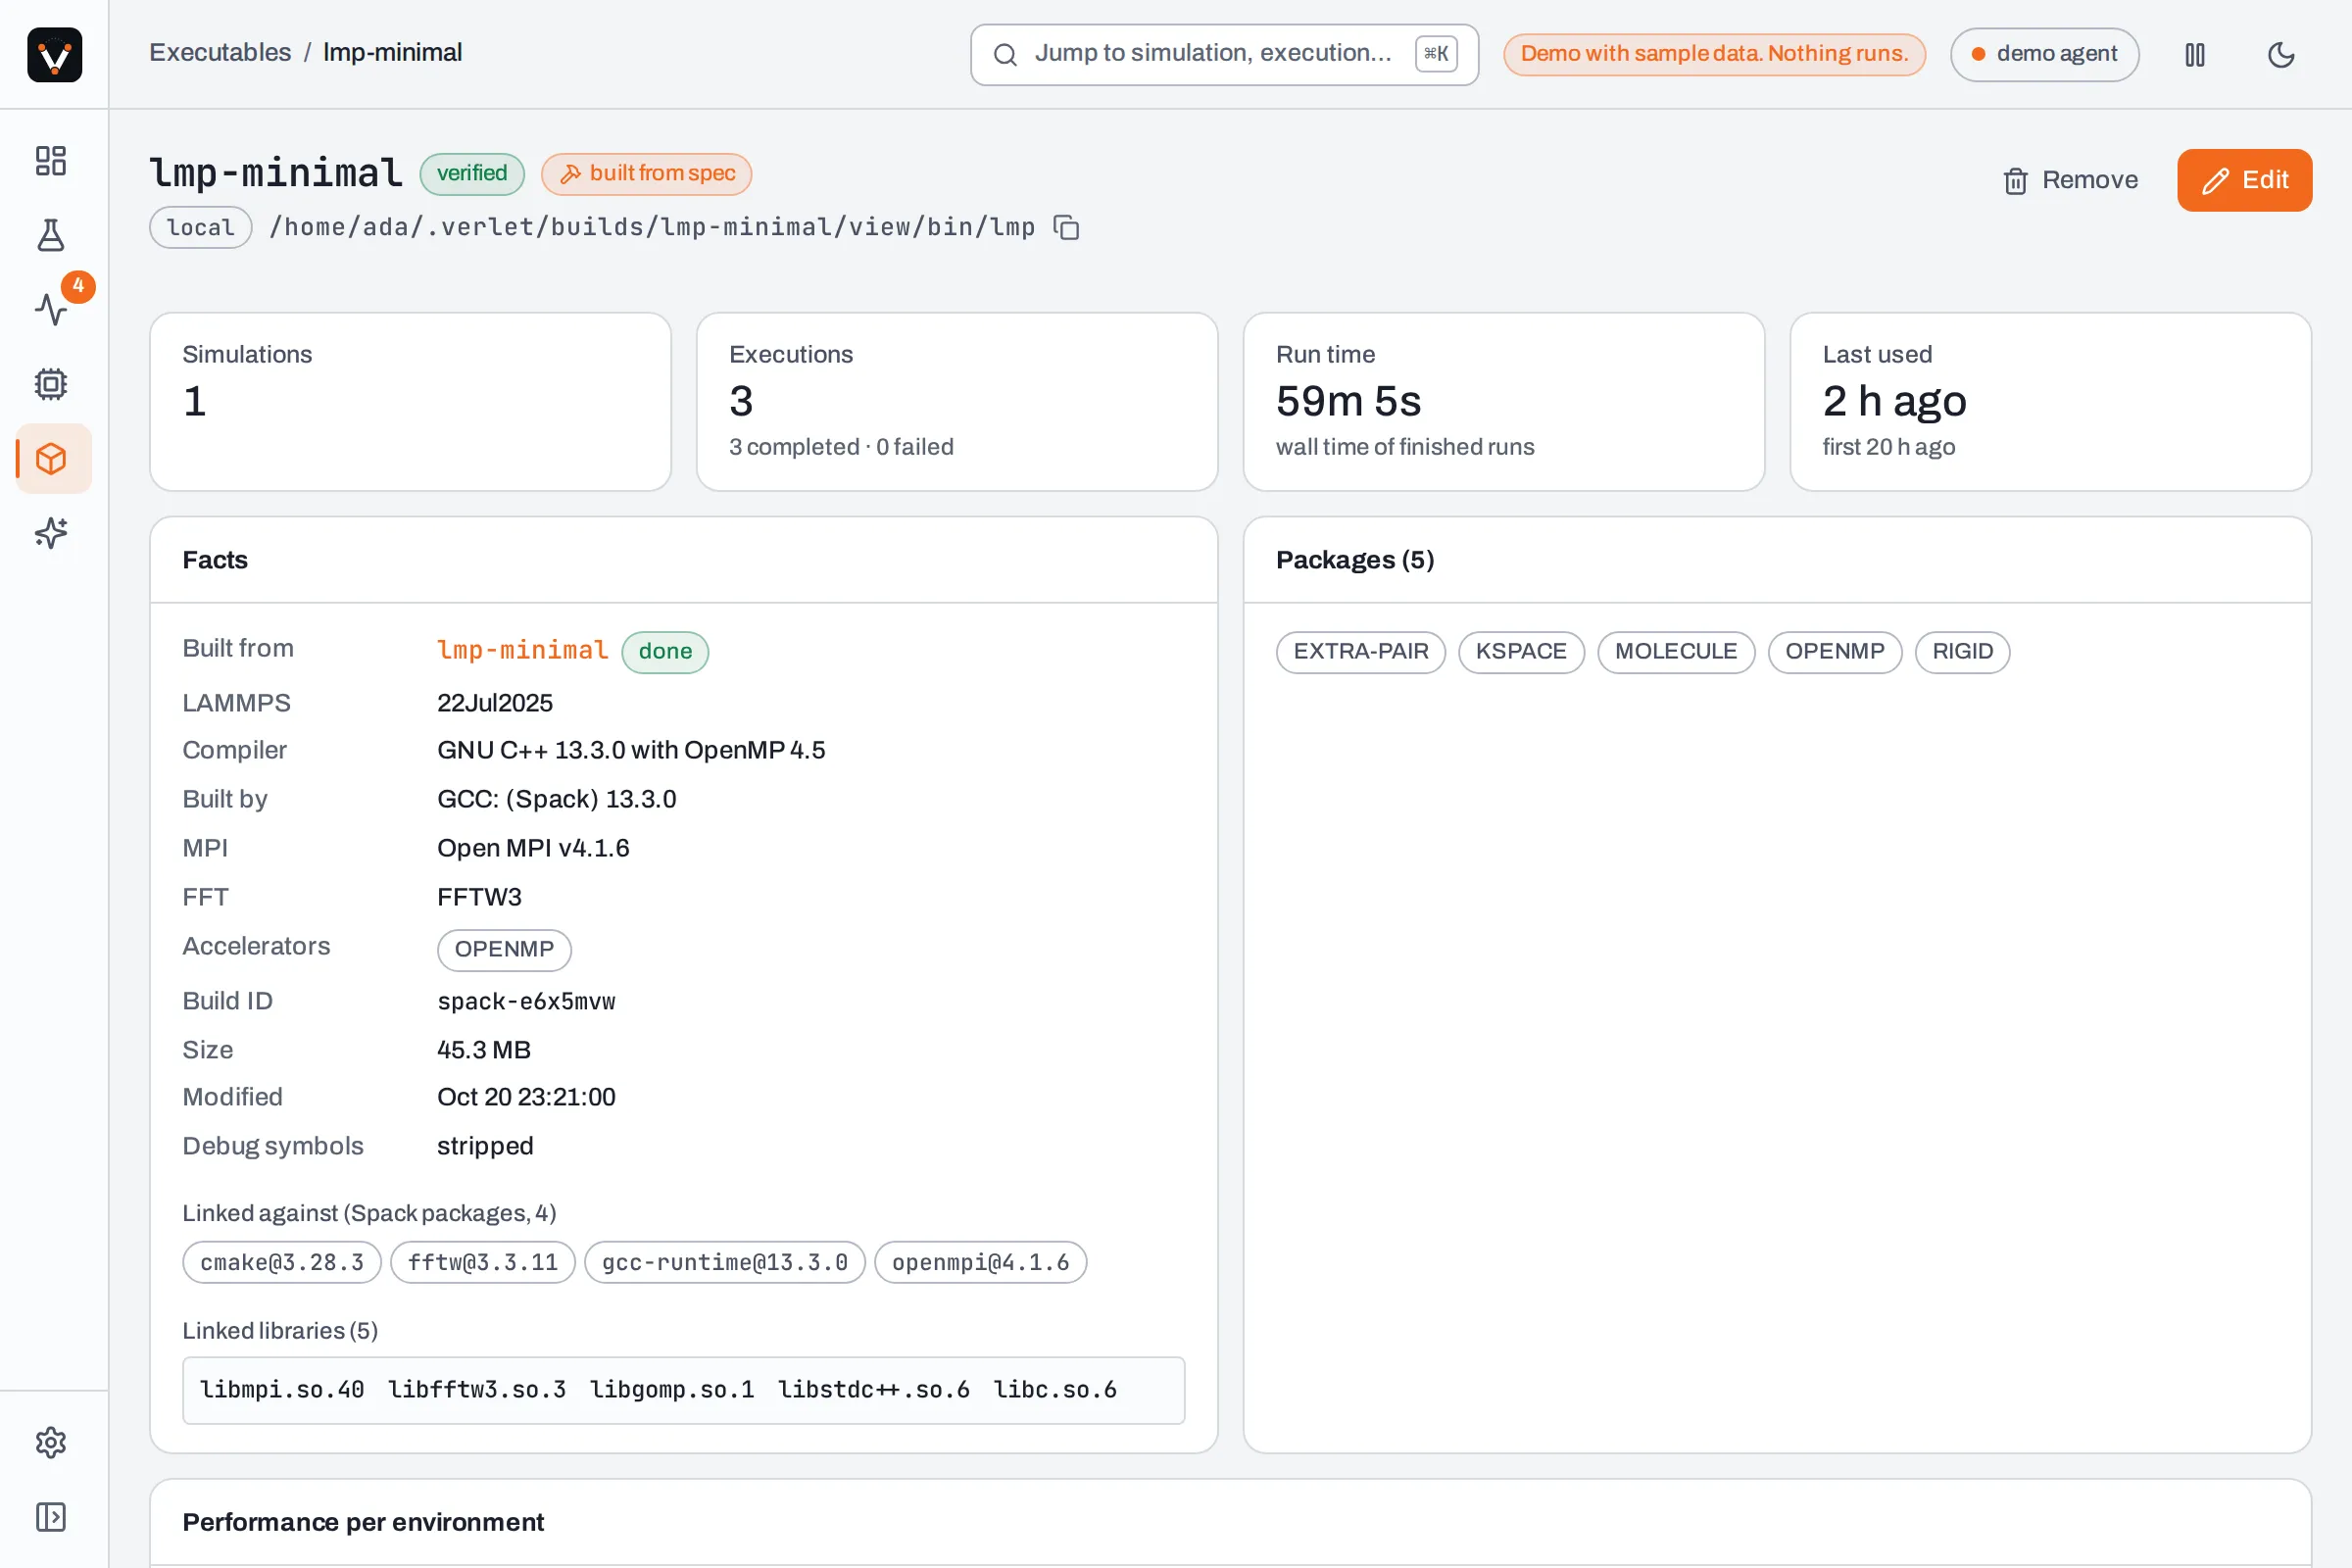Screen dimensions: 2352x1568
Task: Click the stripped debug symbols value
Action: (x=485, y=1146)
